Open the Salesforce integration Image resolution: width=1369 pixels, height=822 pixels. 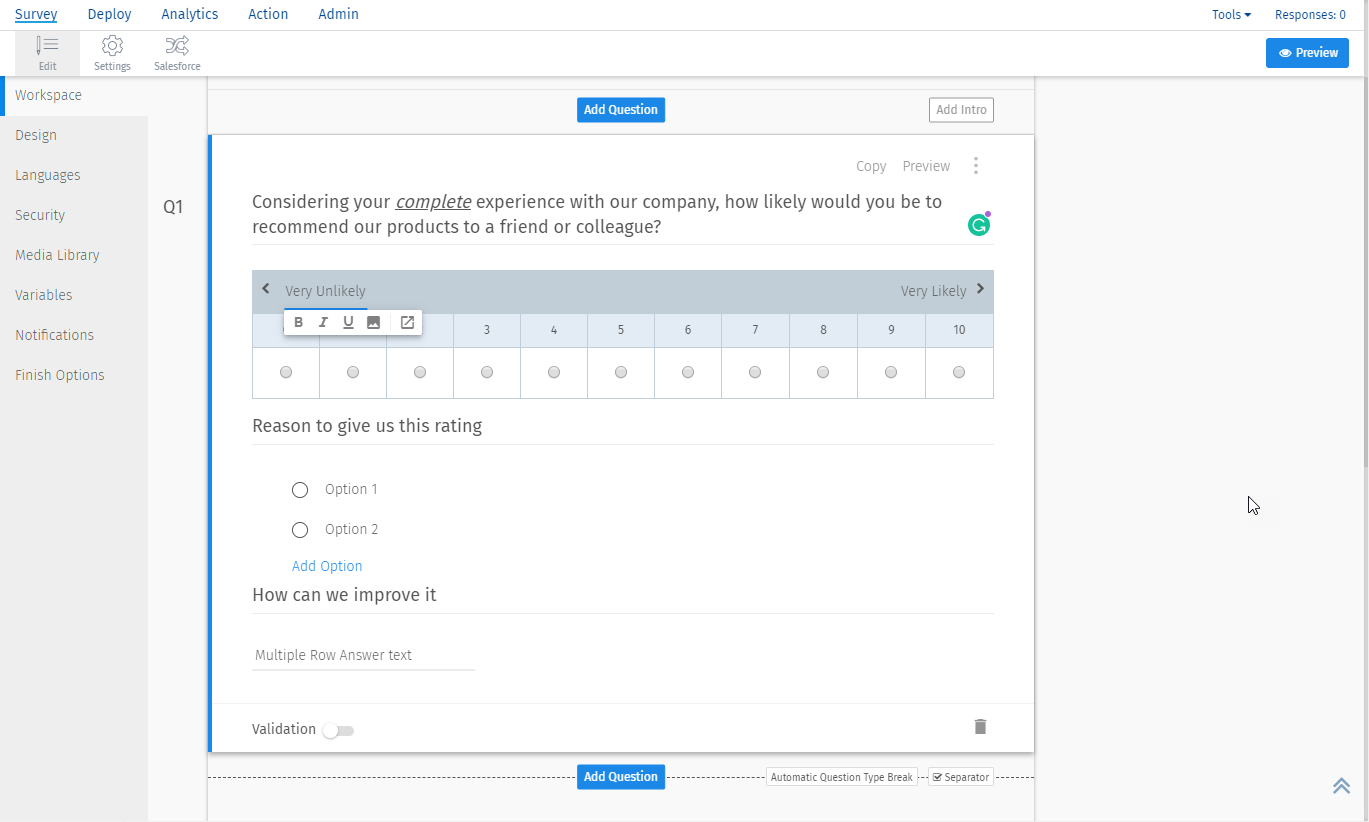176,52
